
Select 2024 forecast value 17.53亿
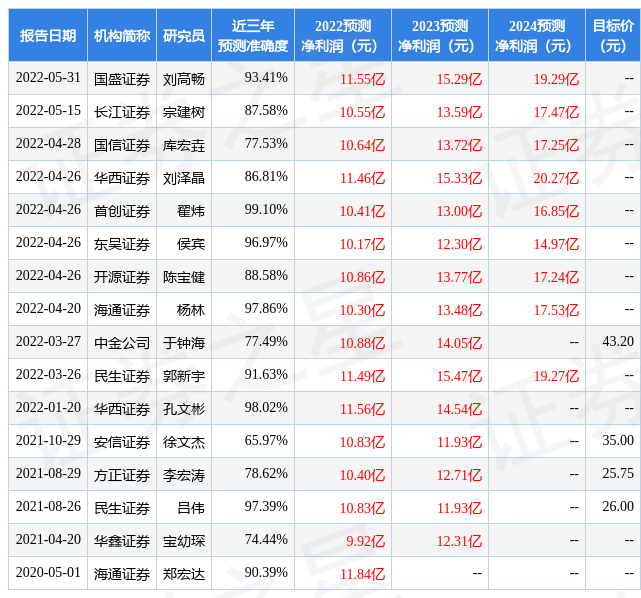[556, 310]
